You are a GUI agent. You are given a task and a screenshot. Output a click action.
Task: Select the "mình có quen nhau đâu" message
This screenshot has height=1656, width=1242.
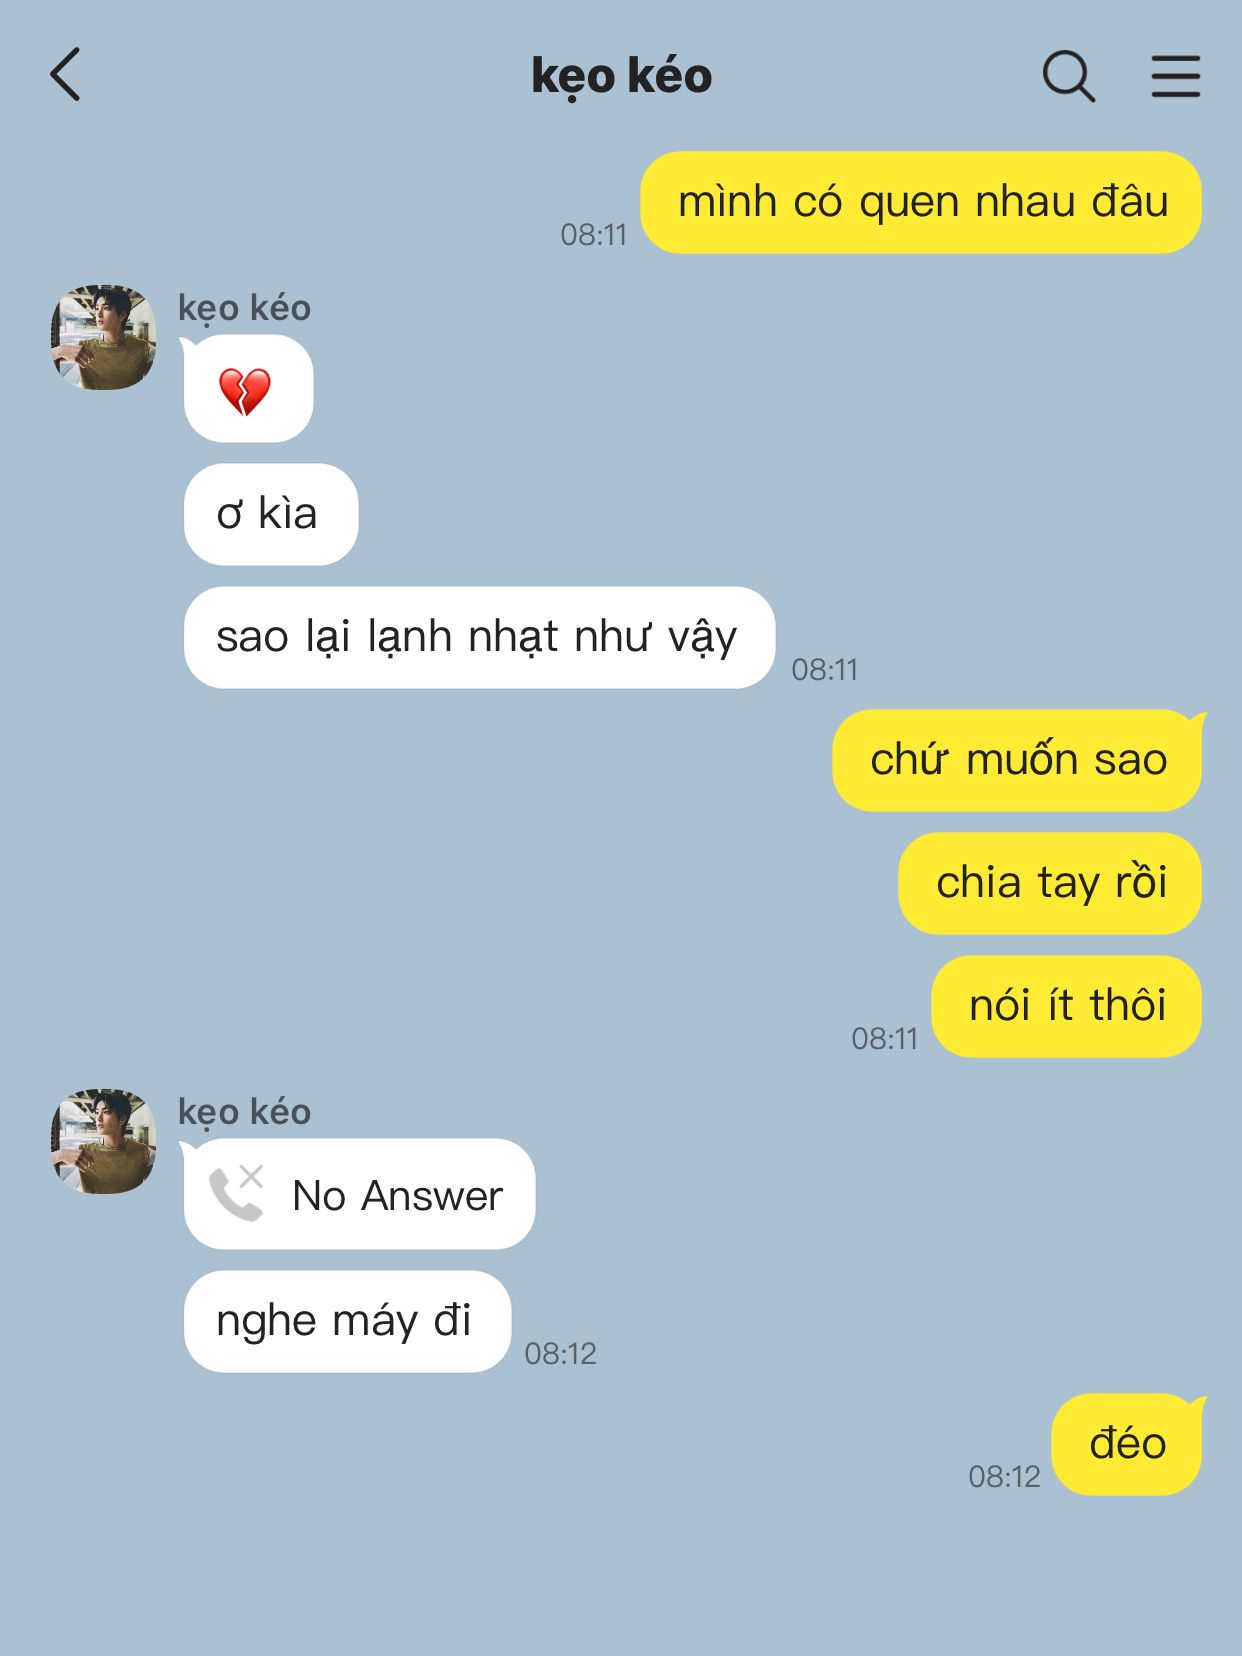tap(921, 202)
